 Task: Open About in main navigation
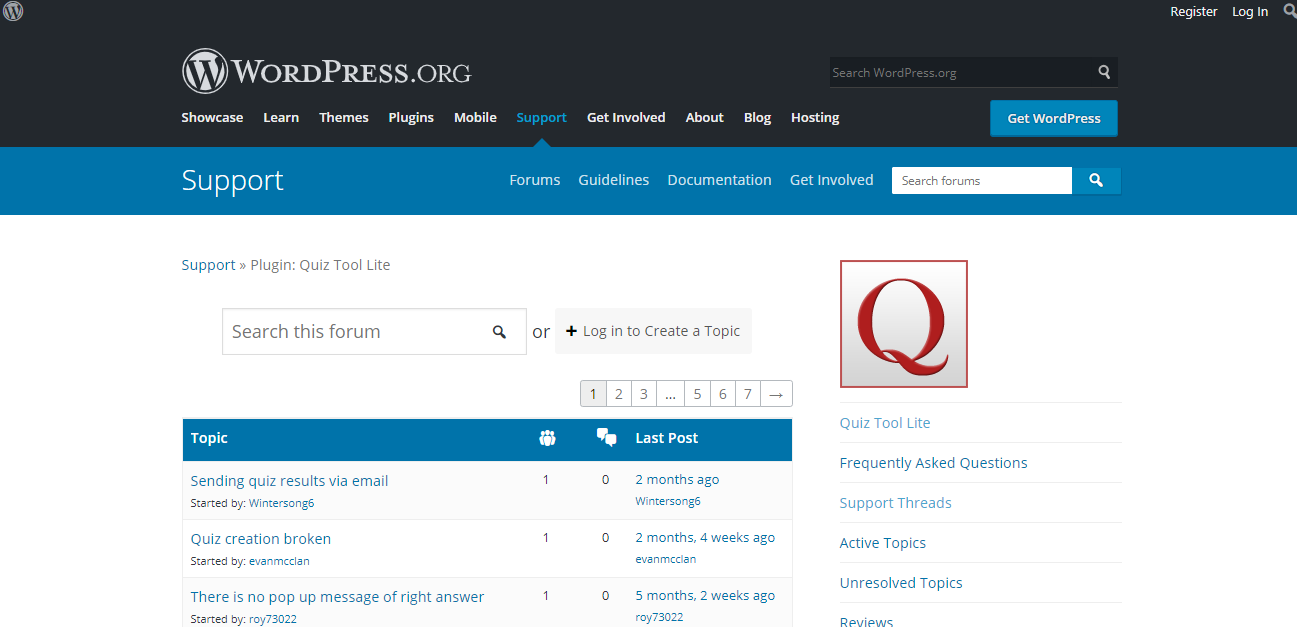[705, 118]
